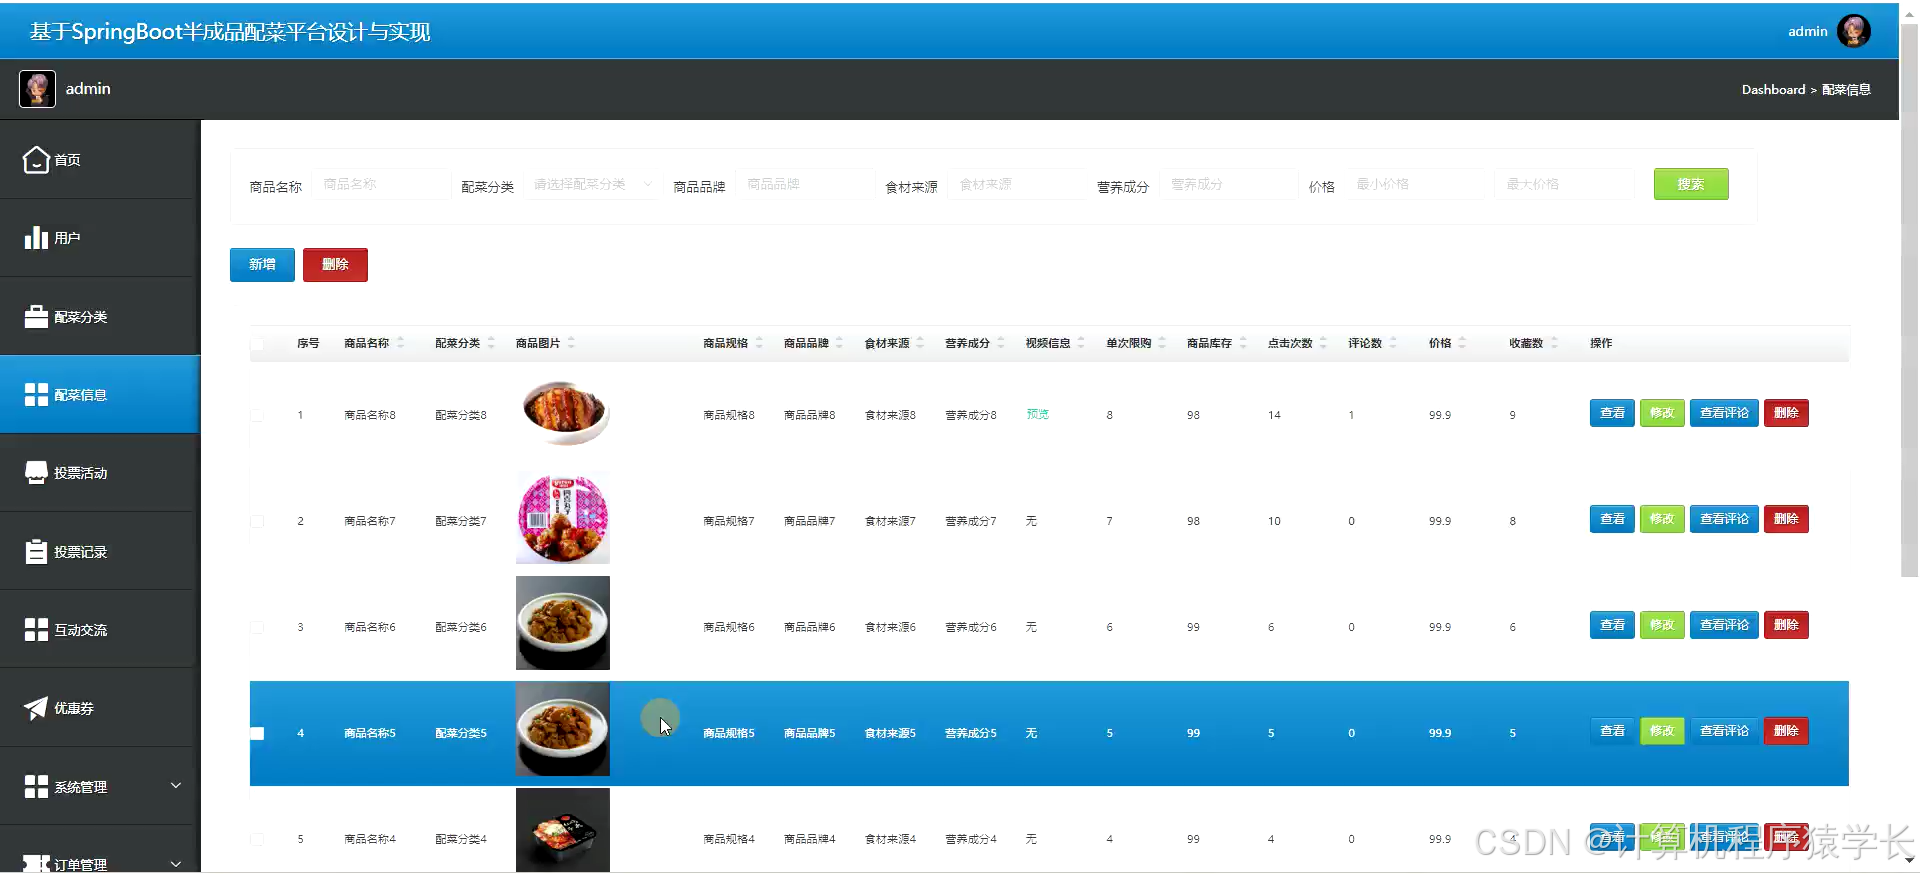
Task: Click 预览 video link in 商品名称8 row
Action: (x=1037, y=414)
